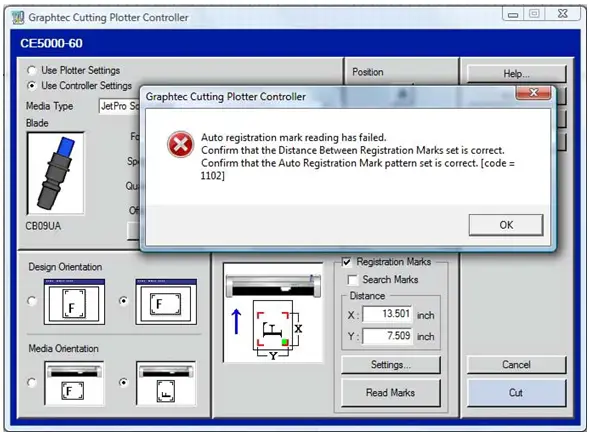Click the CB09UA blade image

coord(56,173)
